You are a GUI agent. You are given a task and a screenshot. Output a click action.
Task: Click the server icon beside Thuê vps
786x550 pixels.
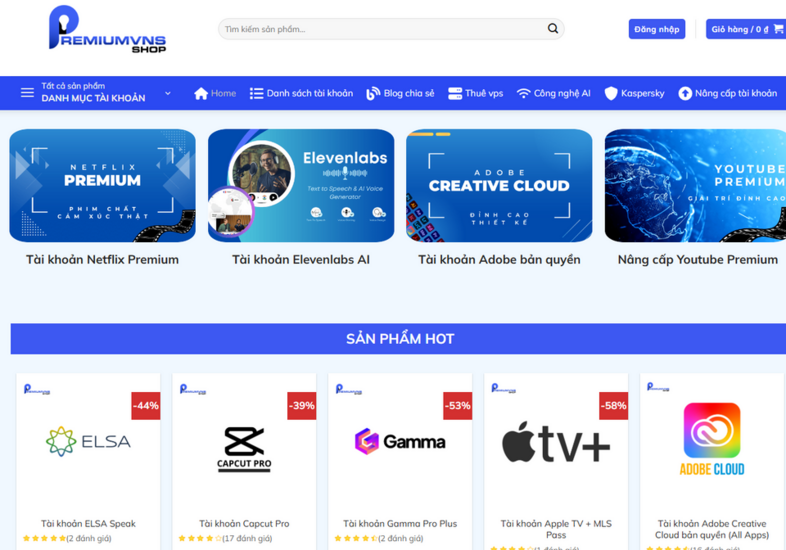click(x=455, y=93)
